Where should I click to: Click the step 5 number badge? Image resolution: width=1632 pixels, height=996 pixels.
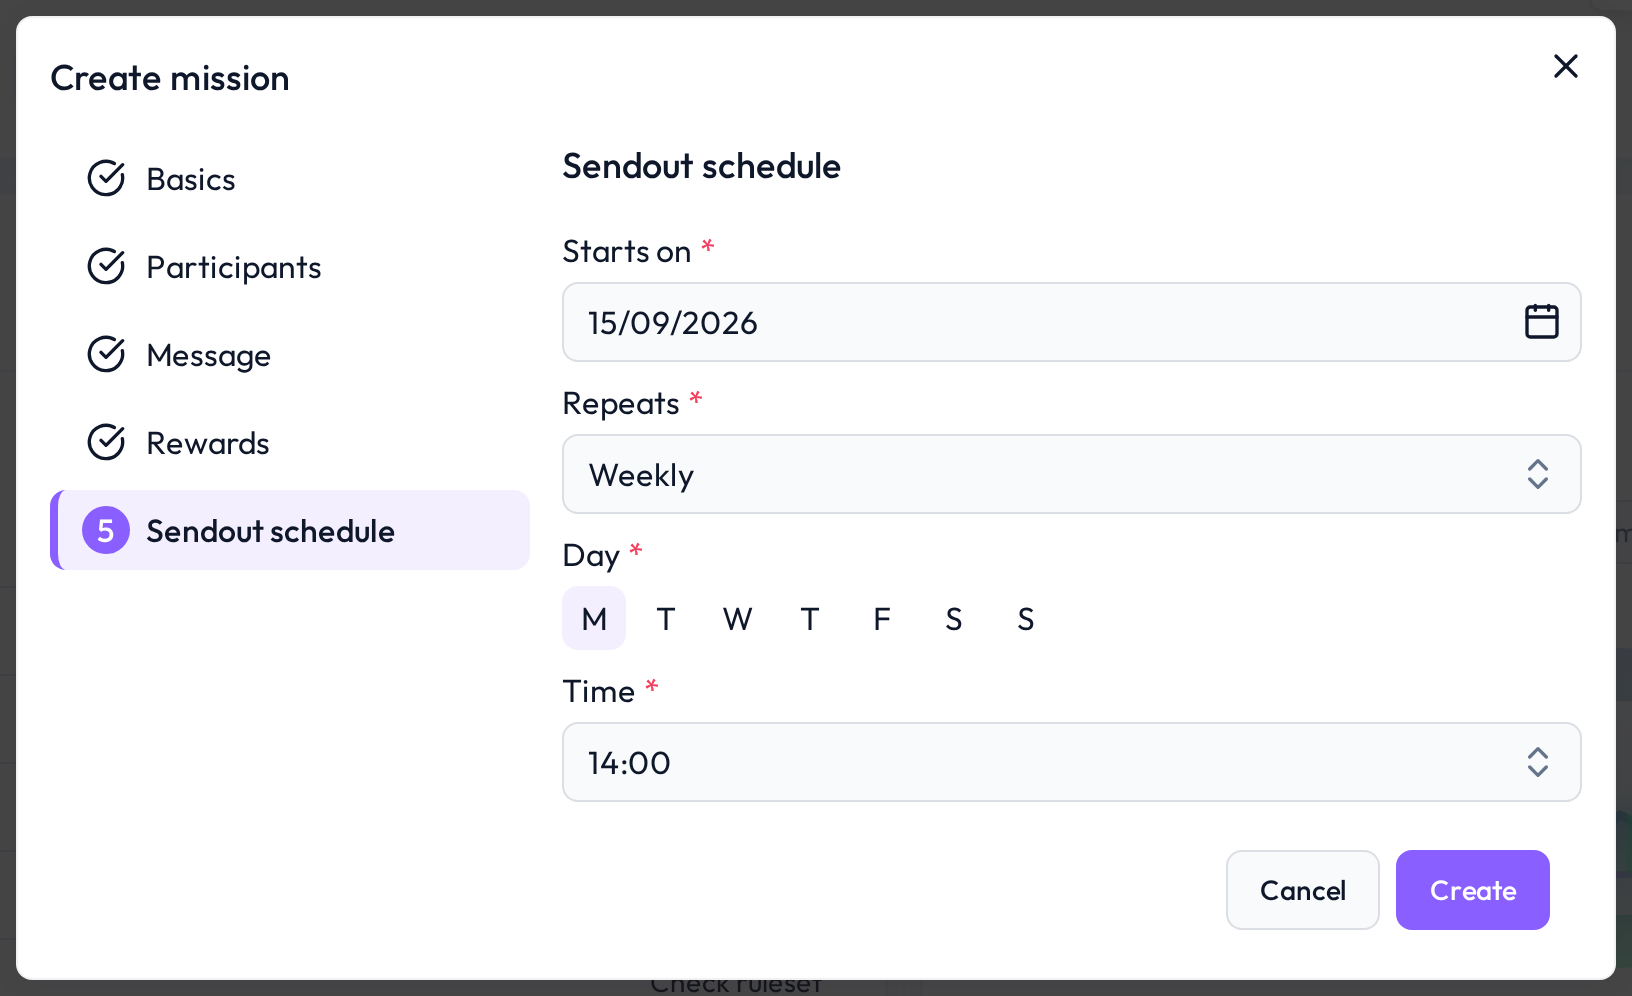pyautogui.click(x=106, y=530)
